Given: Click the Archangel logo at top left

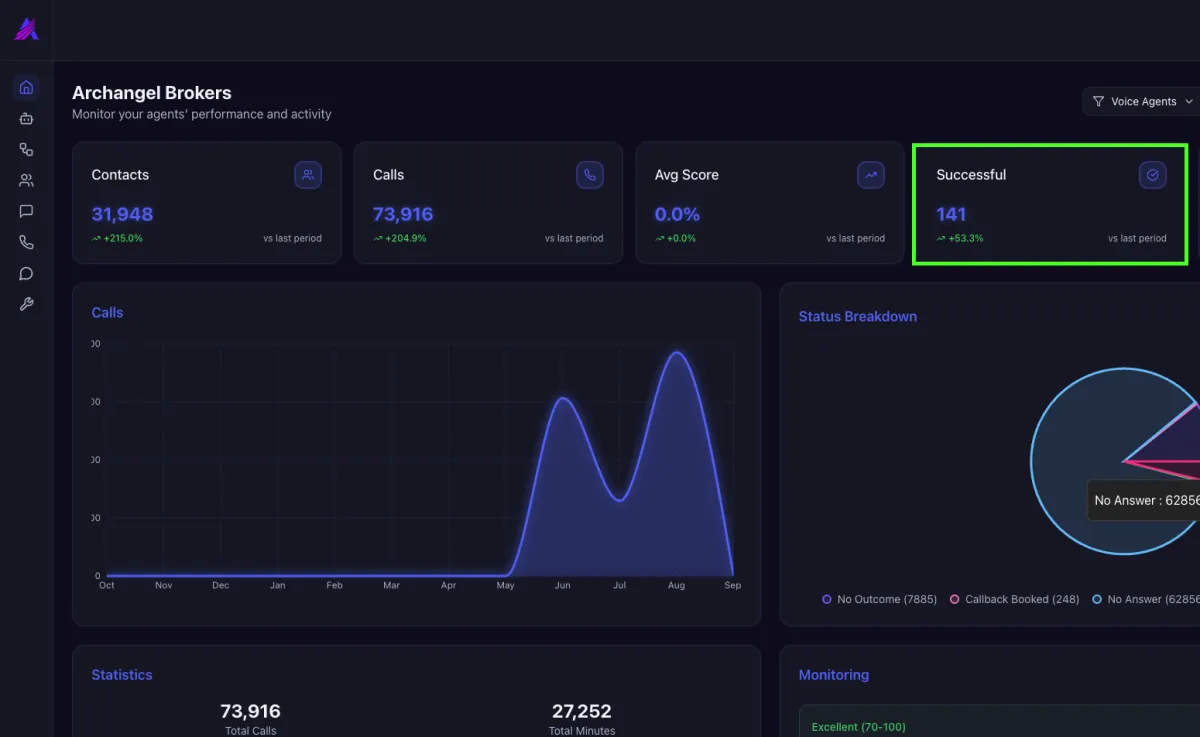Looking at the screenshot, I should [27, 29].
